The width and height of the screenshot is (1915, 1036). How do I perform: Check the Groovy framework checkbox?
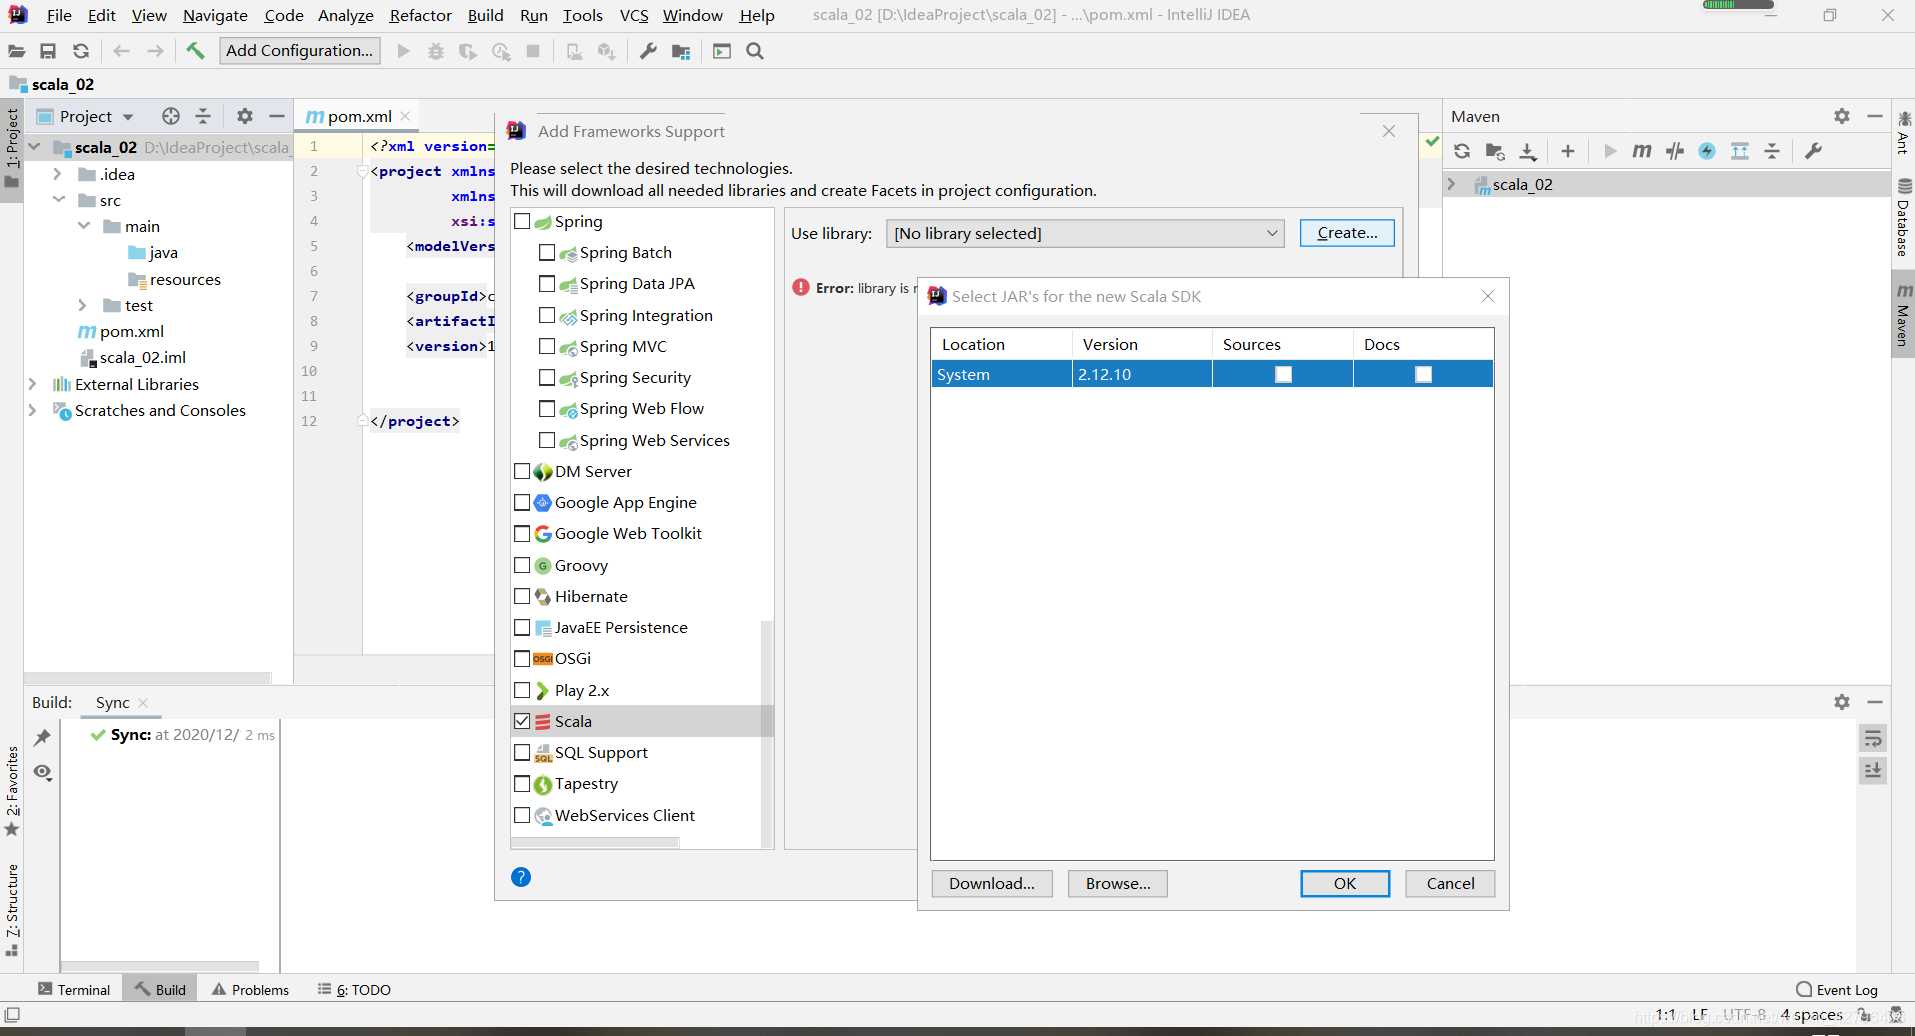(522, 565)
